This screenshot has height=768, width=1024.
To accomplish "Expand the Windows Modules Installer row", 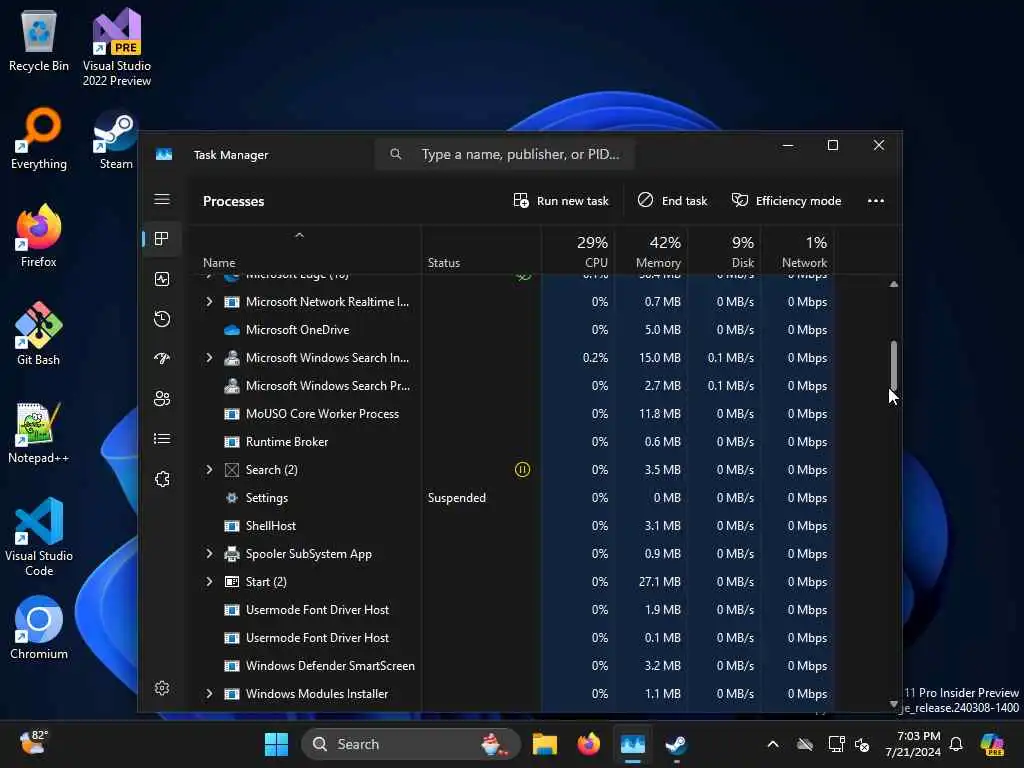I will (x=209, y=694).
